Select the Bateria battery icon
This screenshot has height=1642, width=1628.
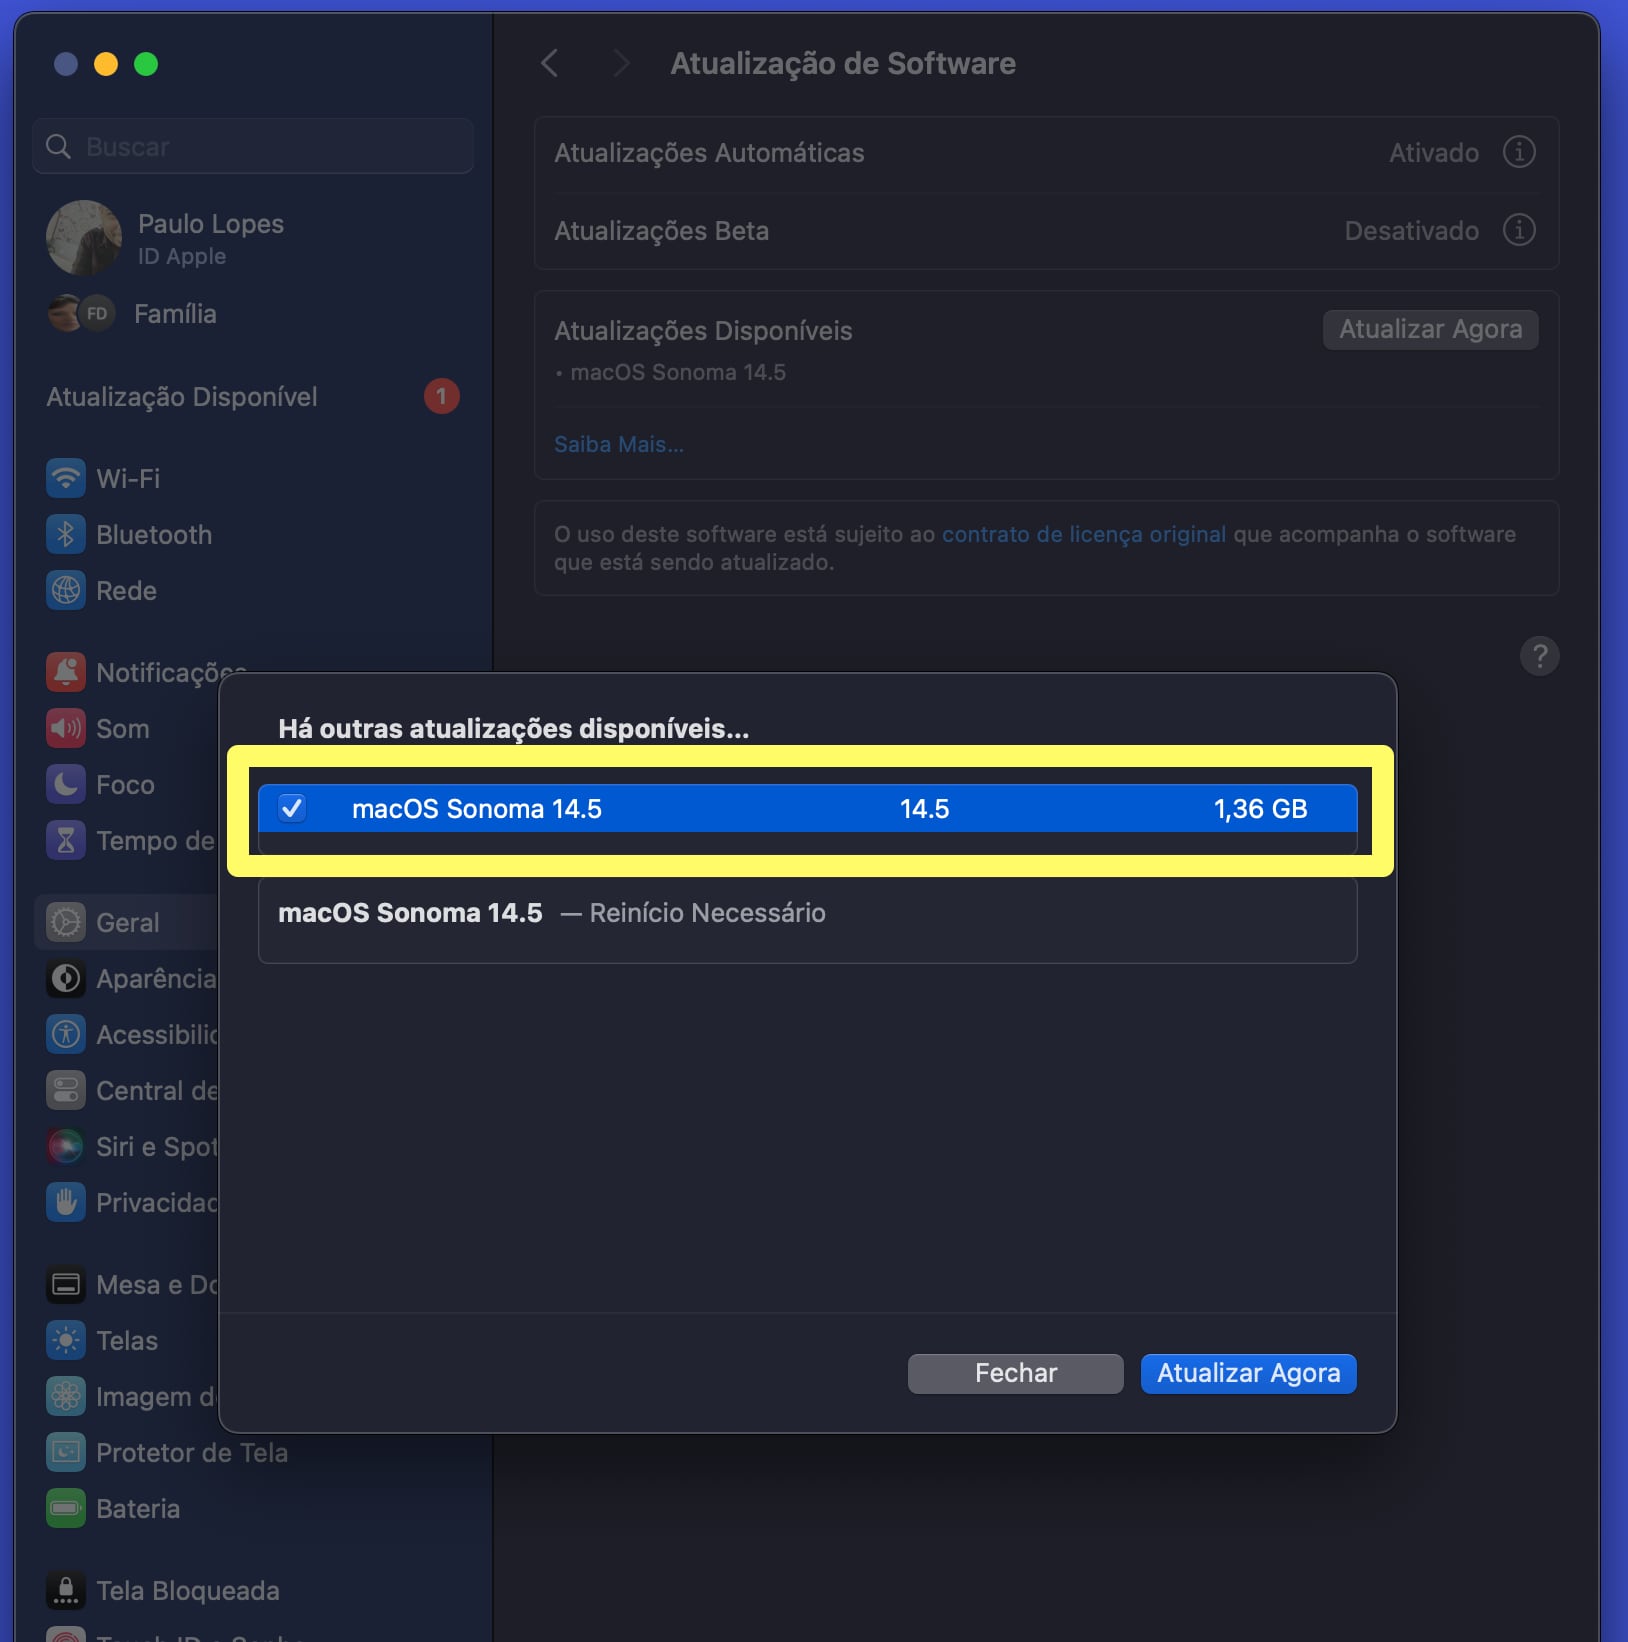point(66,1508)
